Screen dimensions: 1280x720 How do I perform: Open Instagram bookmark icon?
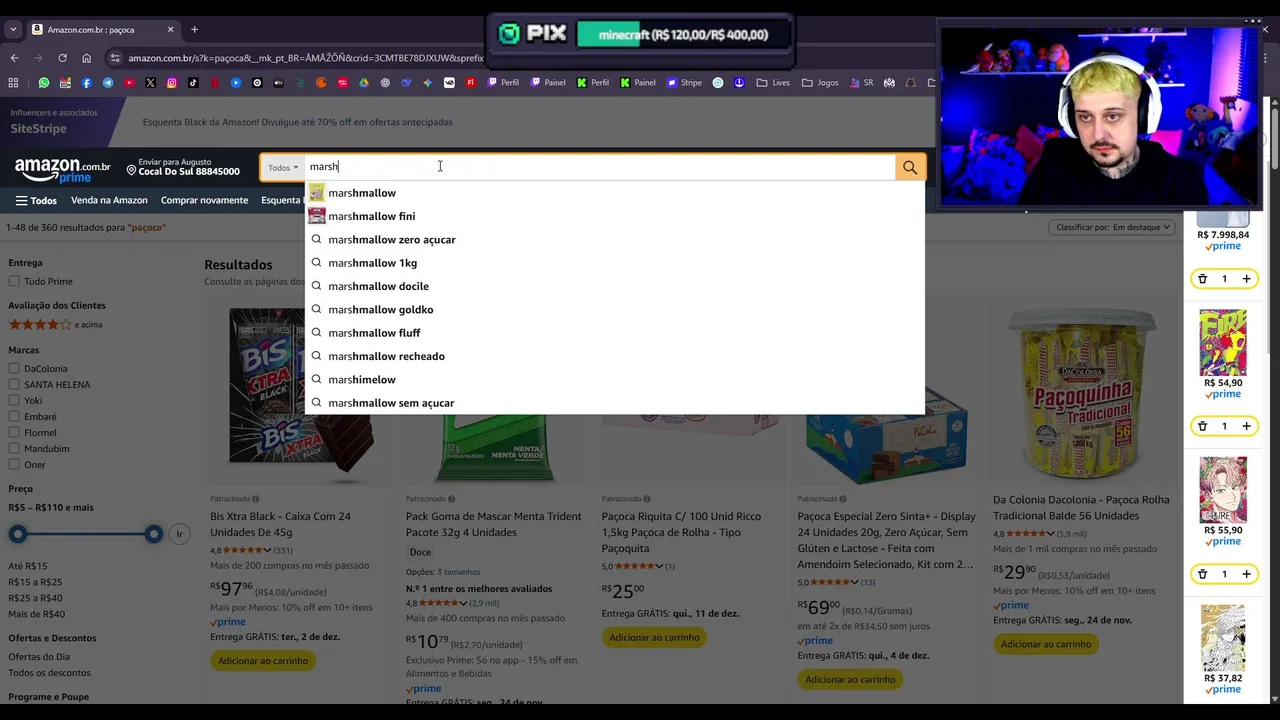pos(172,83)
